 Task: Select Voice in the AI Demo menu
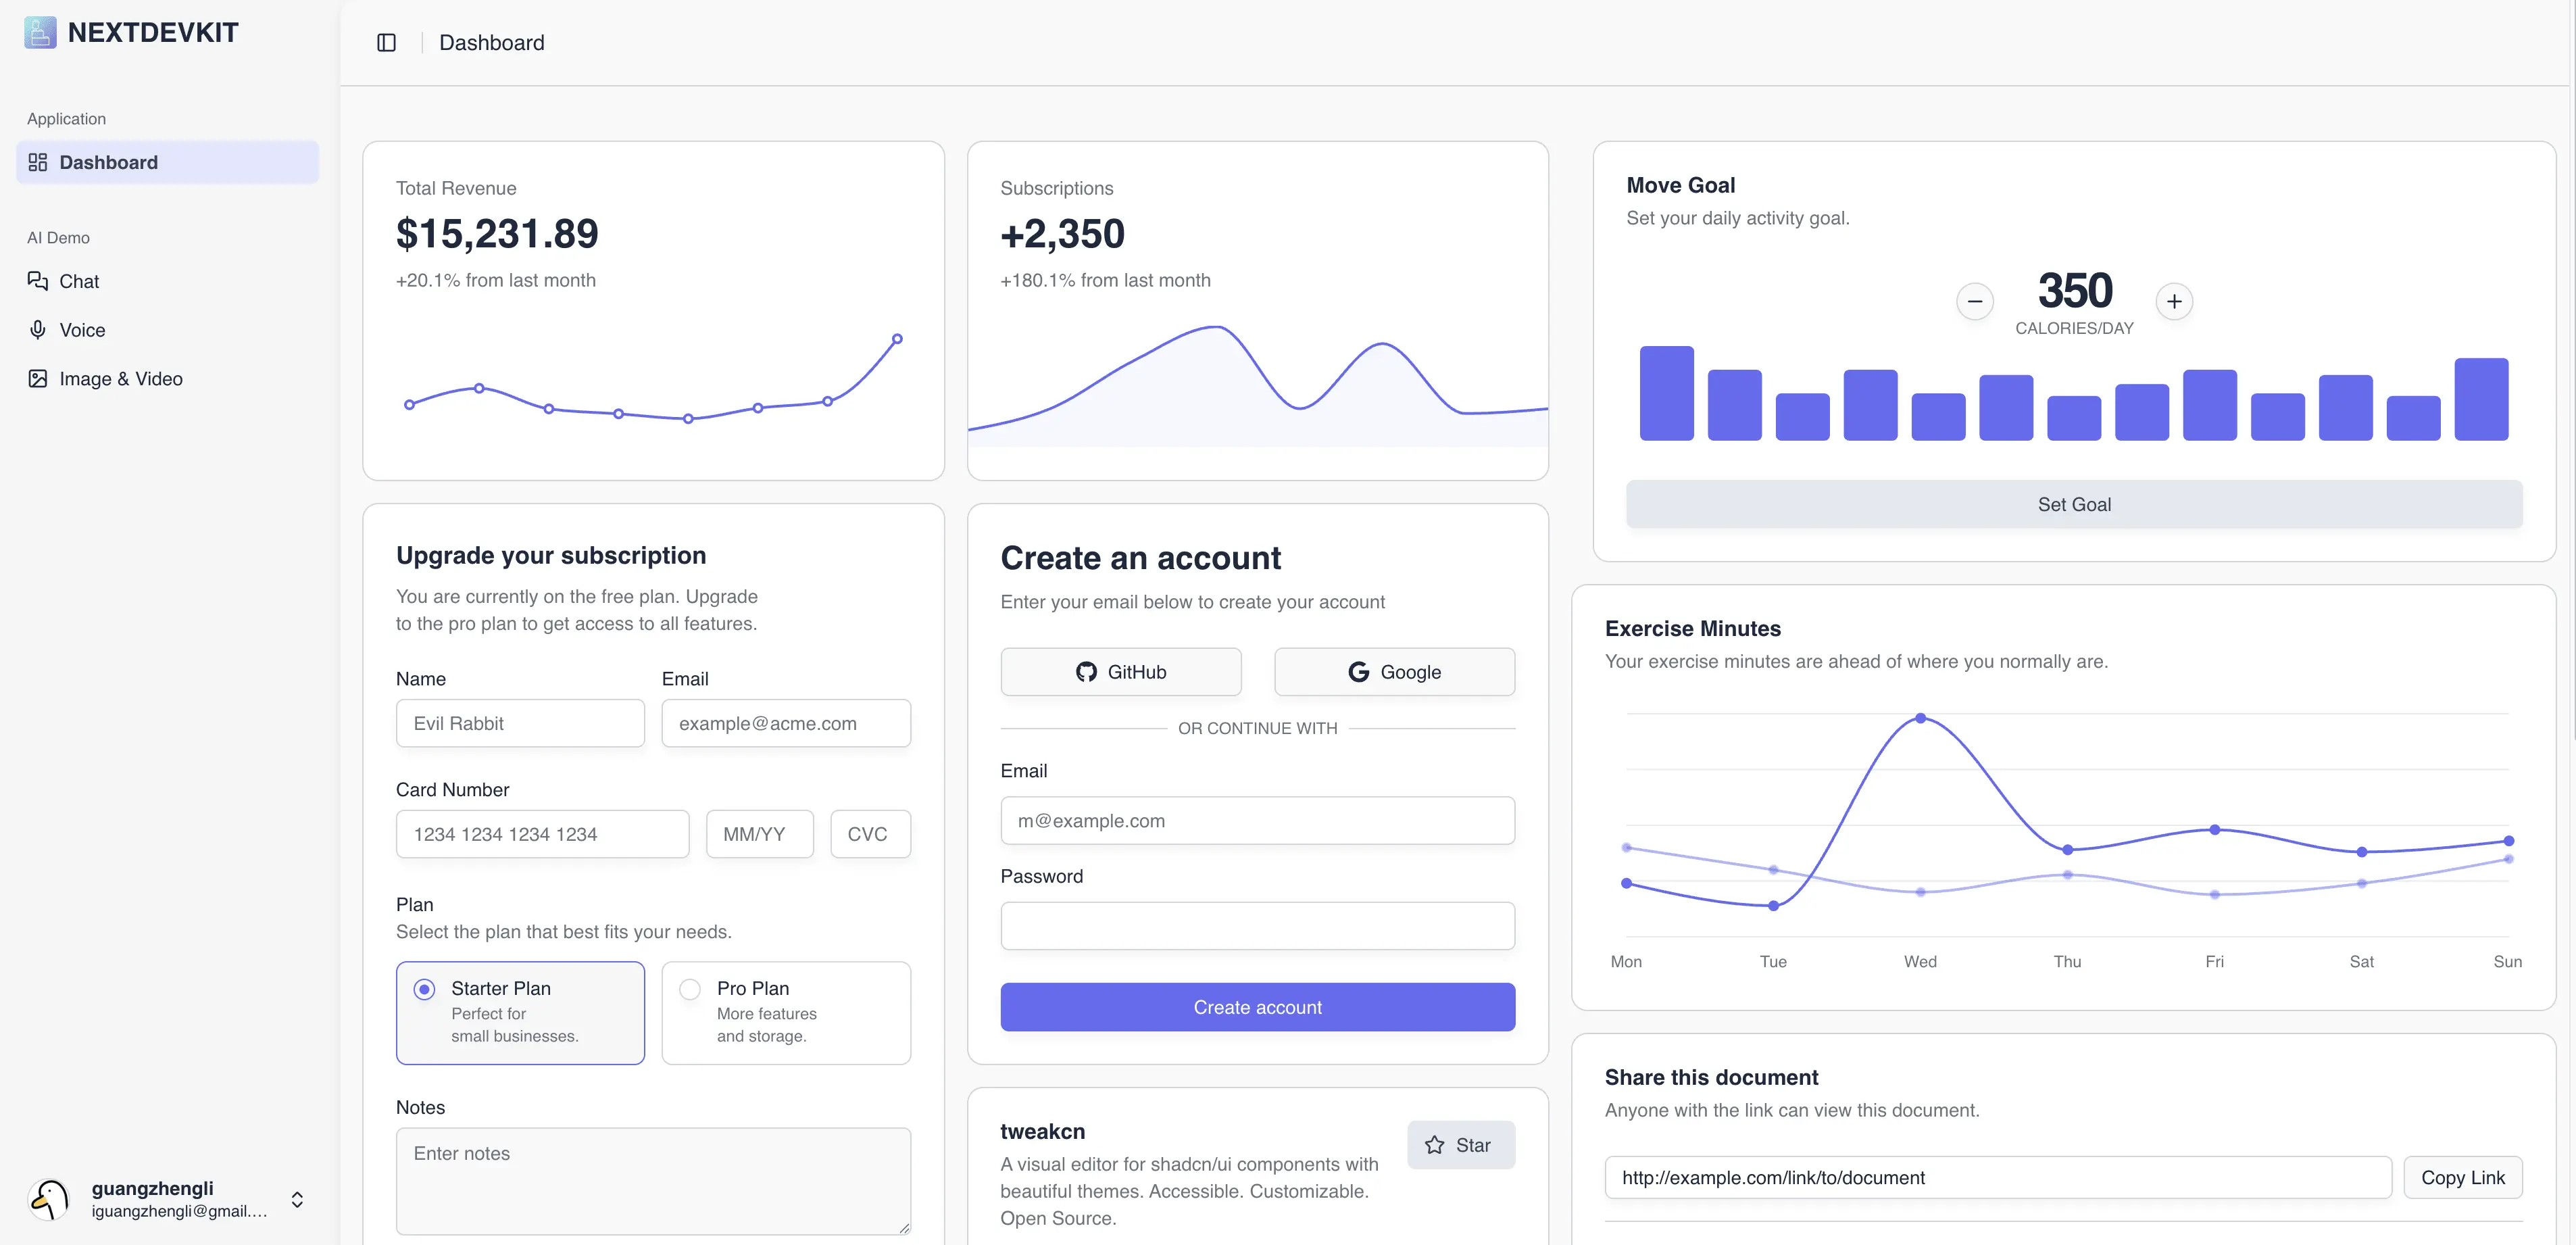click(81, 329)
